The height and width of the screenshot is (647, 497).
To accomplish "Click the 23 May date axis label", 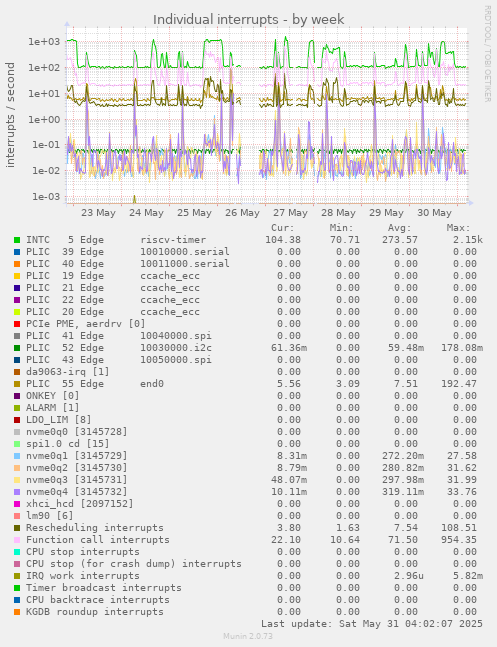I will coord(98,213).
